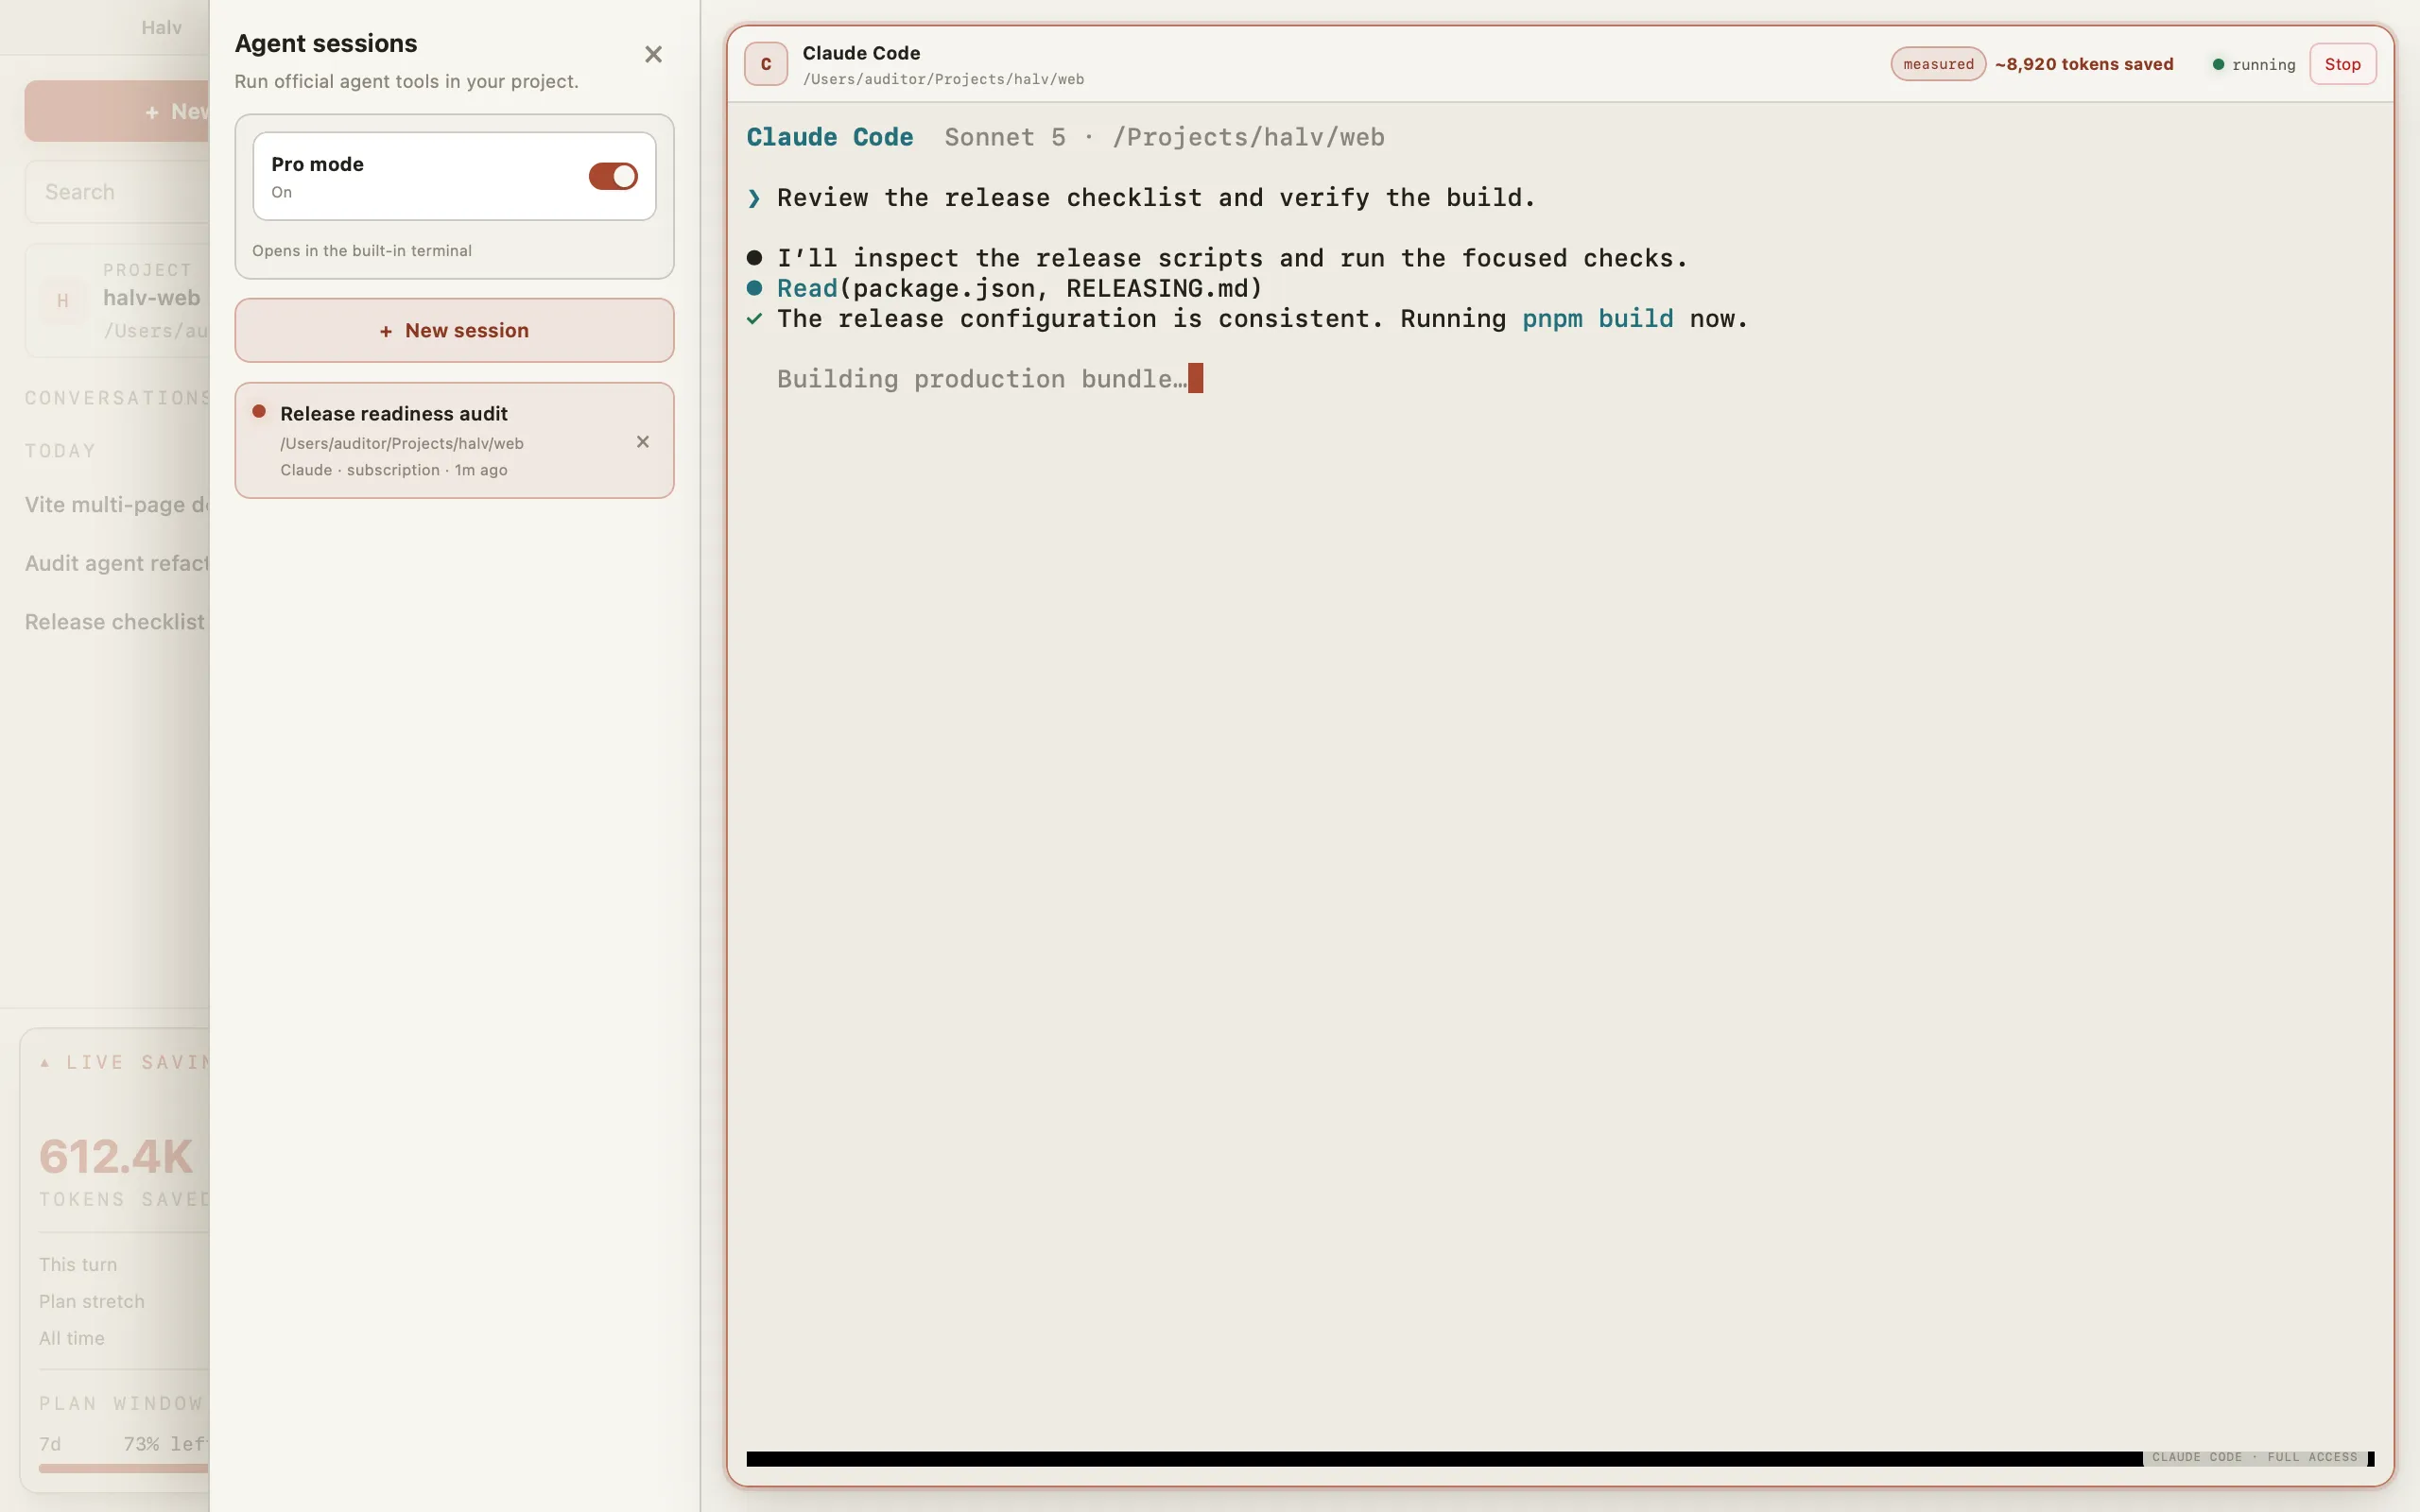
Task: Click the plus icon on New session
Action: coord(386,331)
